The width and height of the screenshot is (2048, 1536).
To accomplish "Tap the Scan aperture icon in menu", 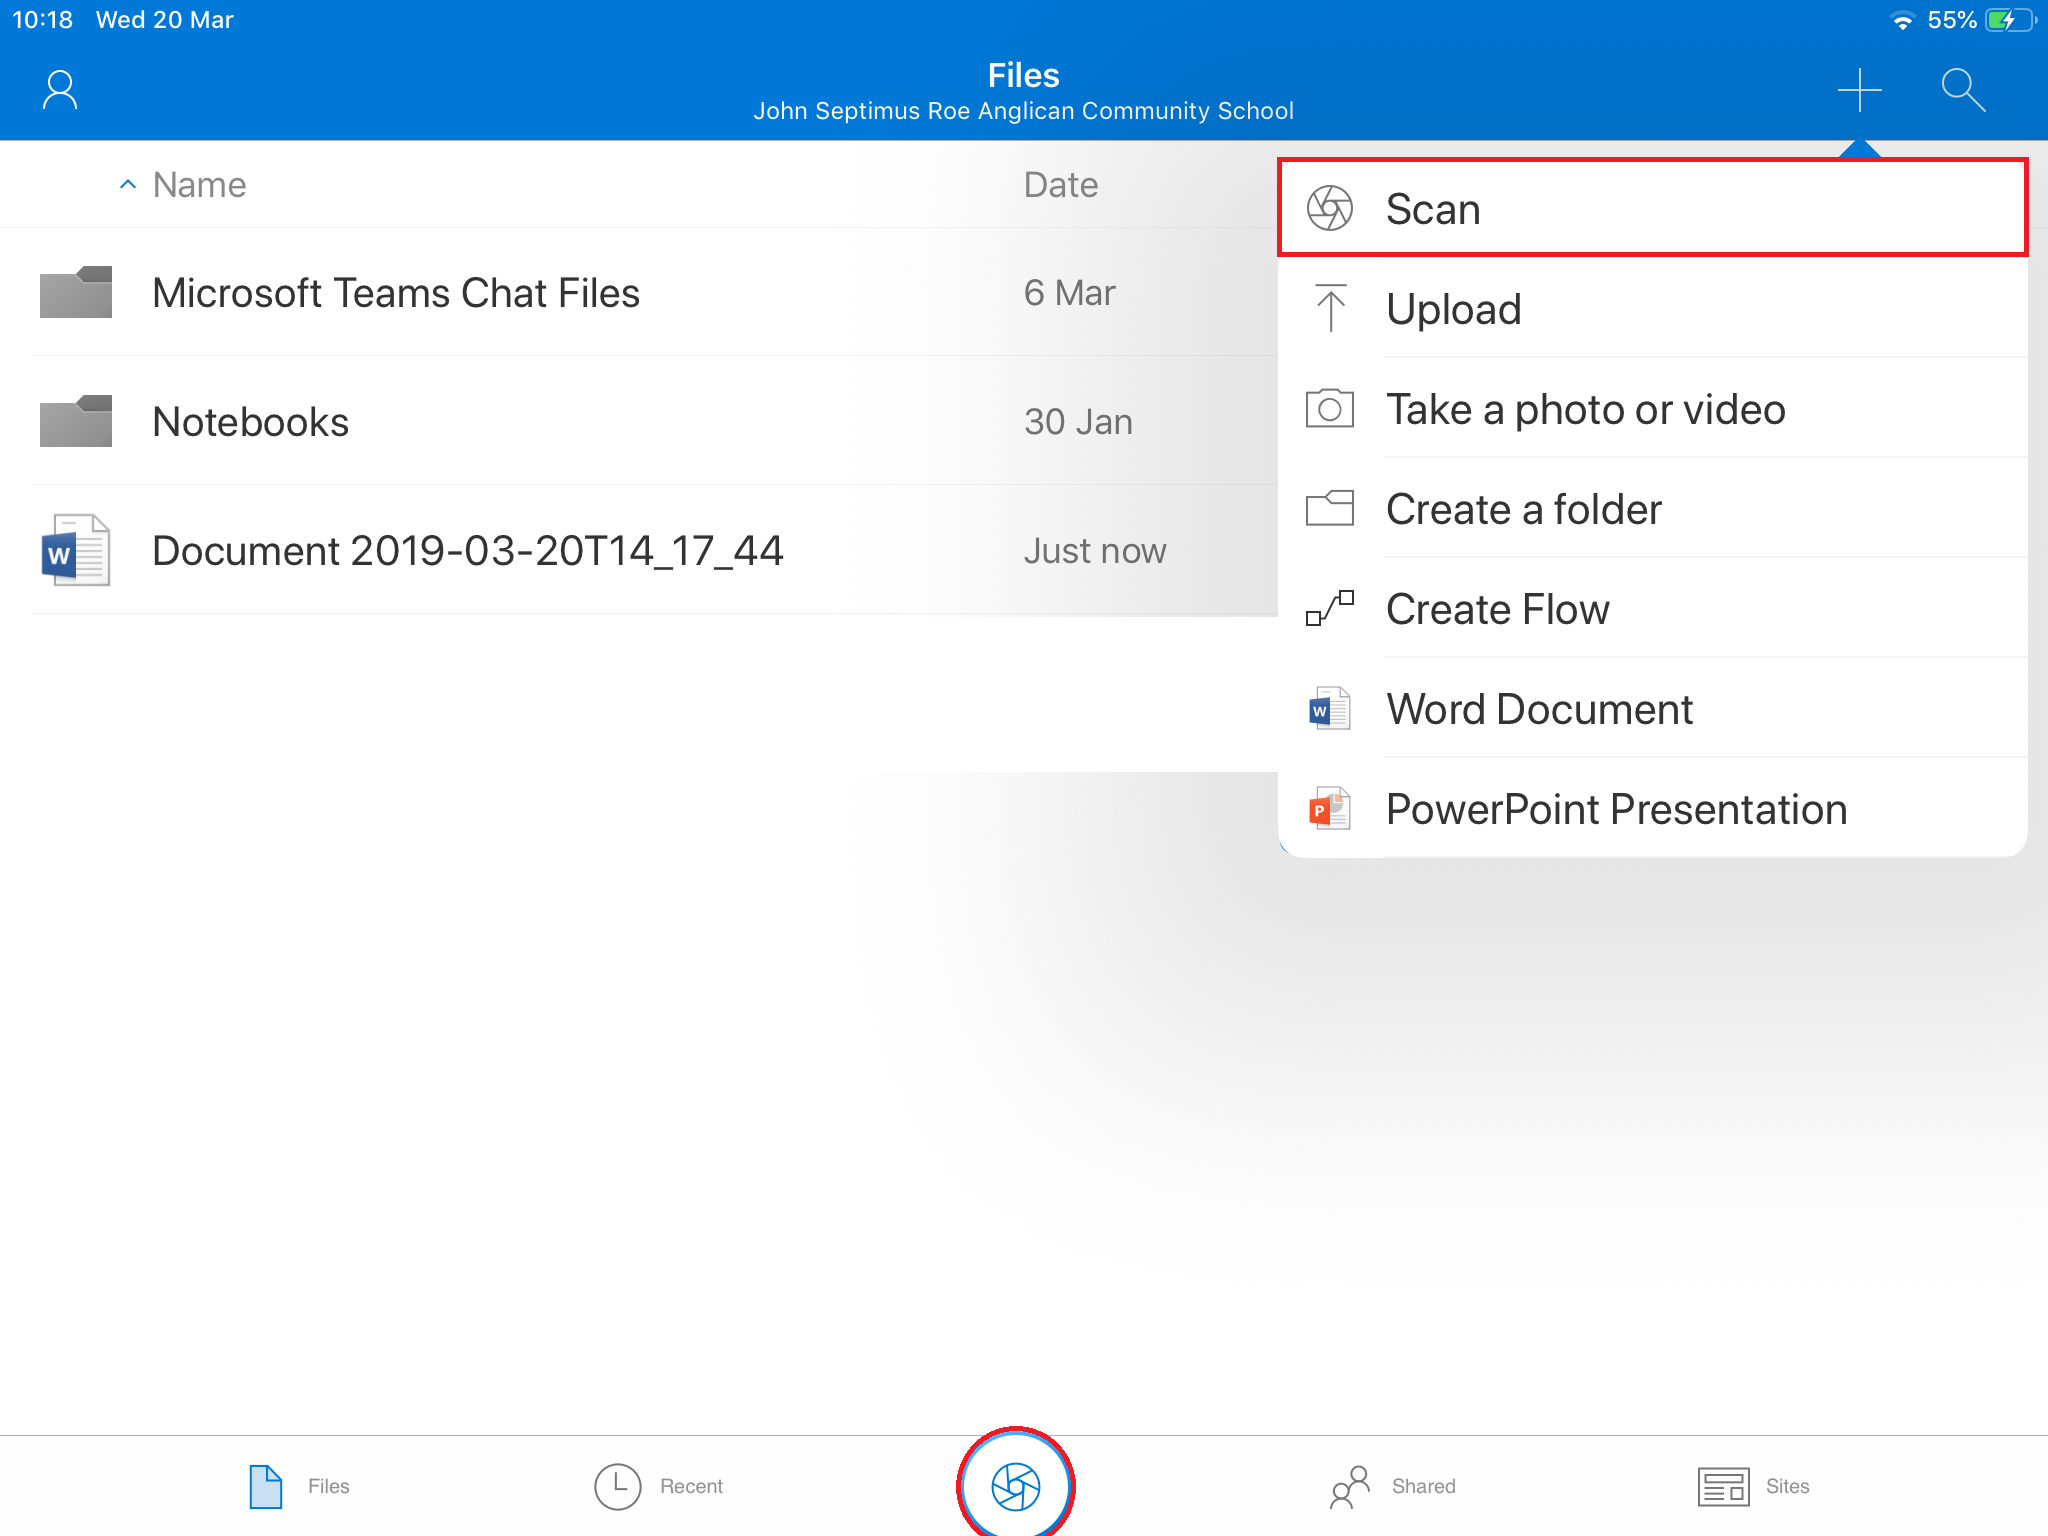I will 1329,208.
